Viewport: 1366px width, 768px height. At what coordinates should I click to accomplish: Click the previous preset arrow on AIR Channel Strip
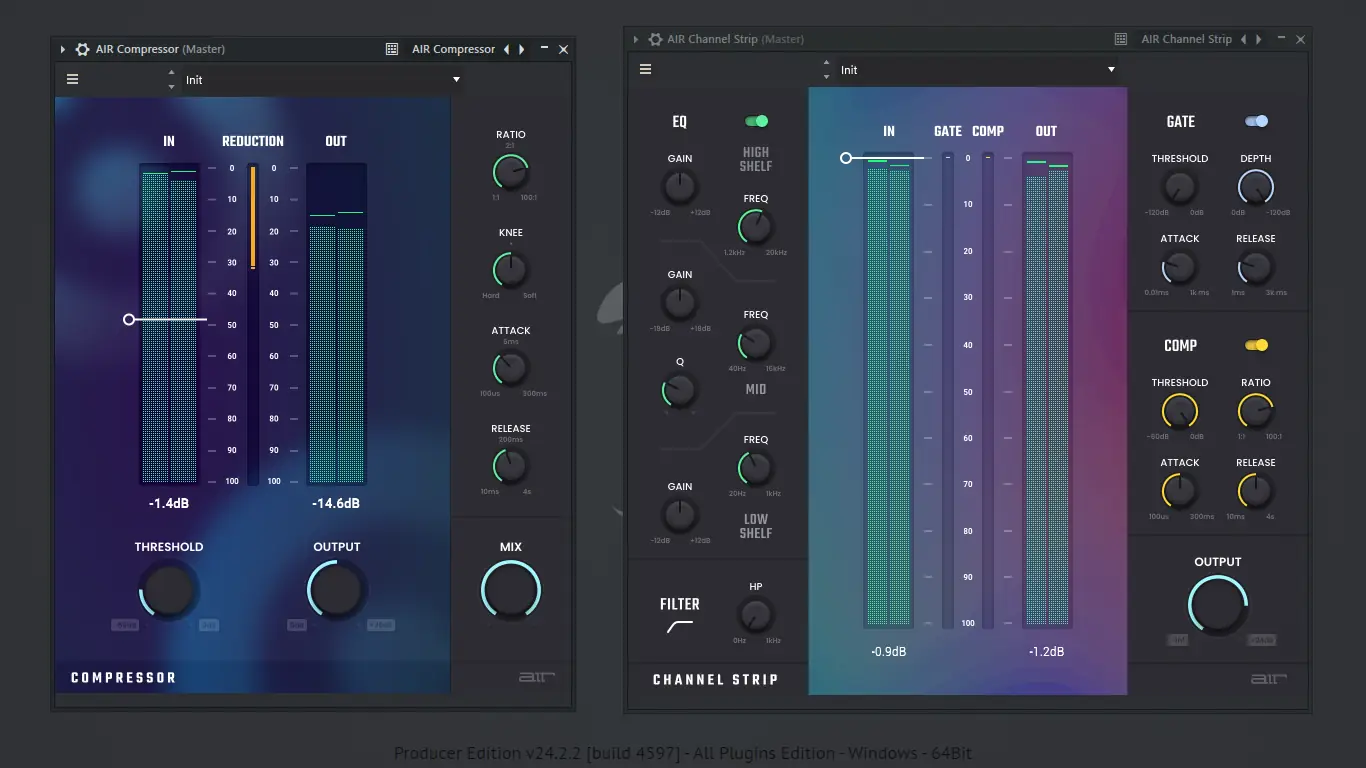pos(1243,39)
